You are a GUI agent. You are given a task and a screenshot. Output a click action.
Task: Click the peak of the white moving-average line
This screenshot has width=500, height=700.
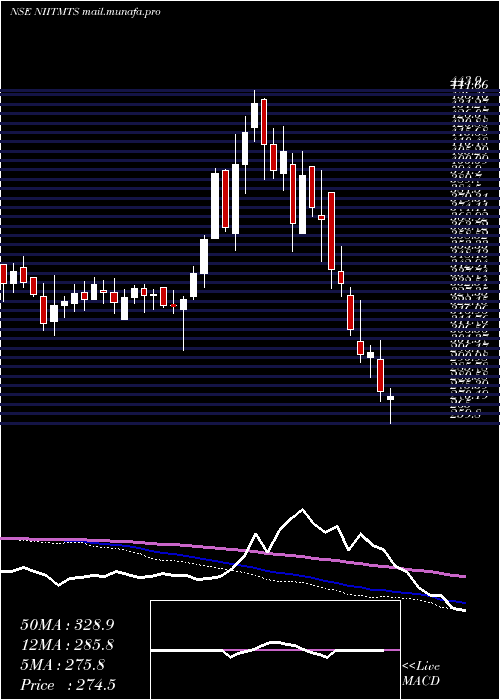tap(303, 509)
